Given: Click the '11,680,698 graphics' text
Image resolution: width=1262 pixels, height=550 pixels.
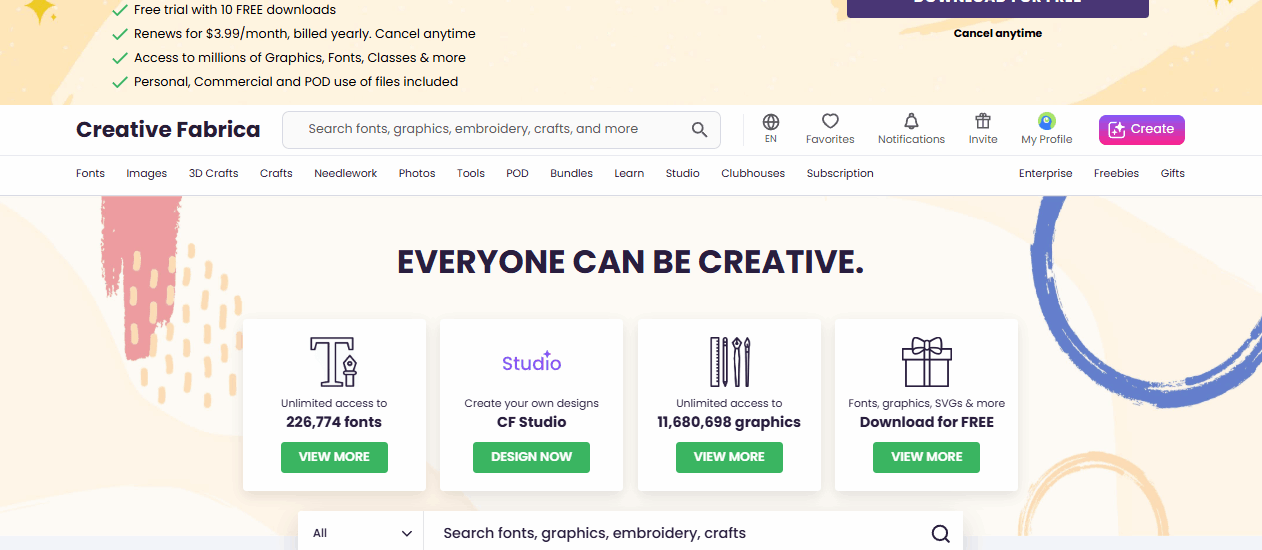Looking at the screenshot, I should tap(729, 422).
